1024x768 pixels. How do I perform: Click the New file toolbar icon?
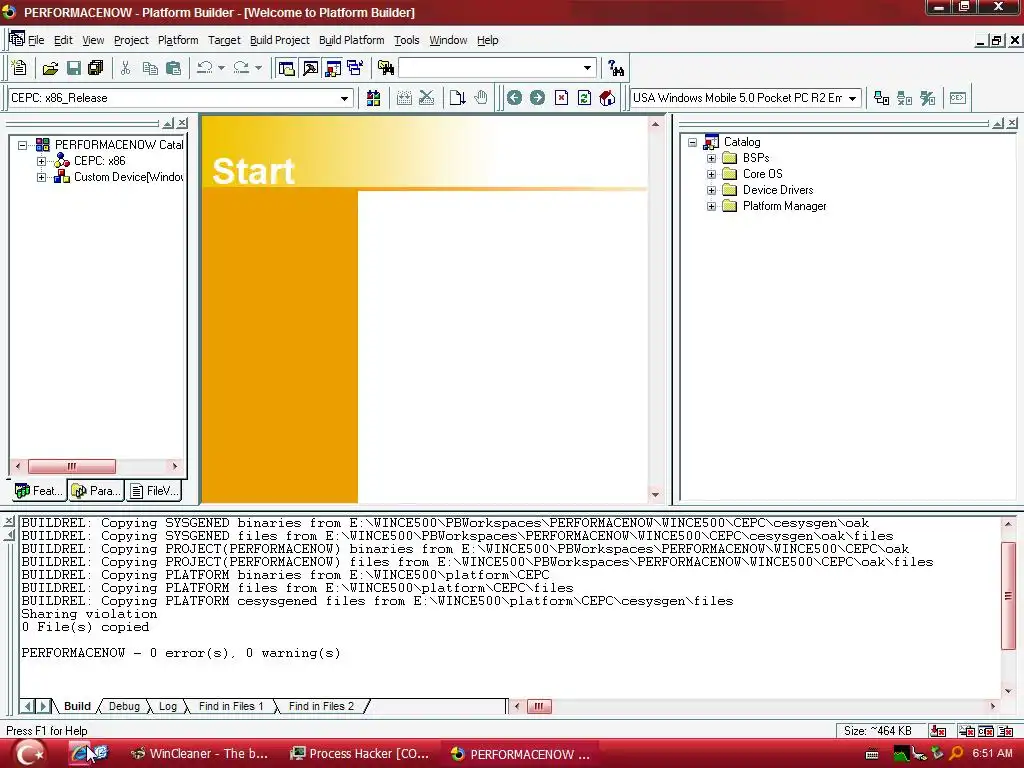[x=19, y=68]
